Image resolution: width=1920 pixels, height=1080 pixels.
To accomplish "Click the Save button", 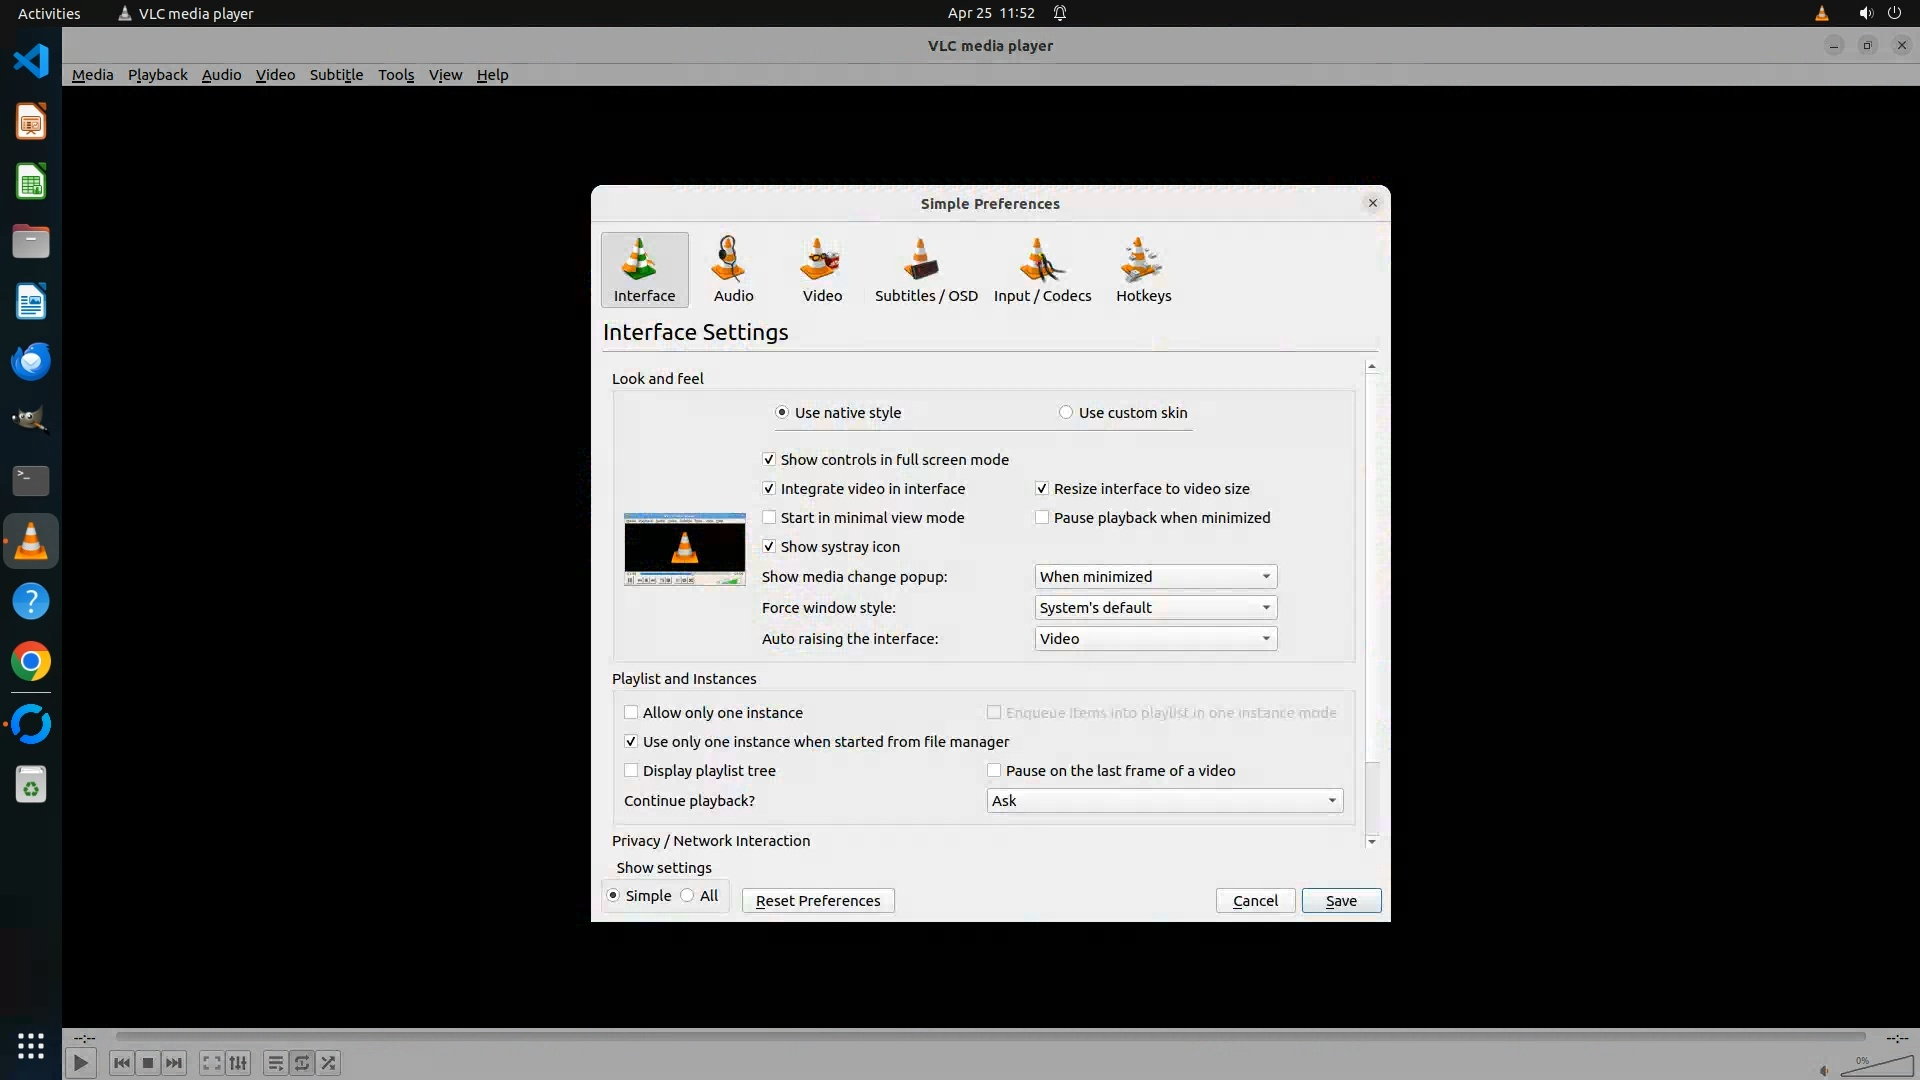I will (1340, 901).
